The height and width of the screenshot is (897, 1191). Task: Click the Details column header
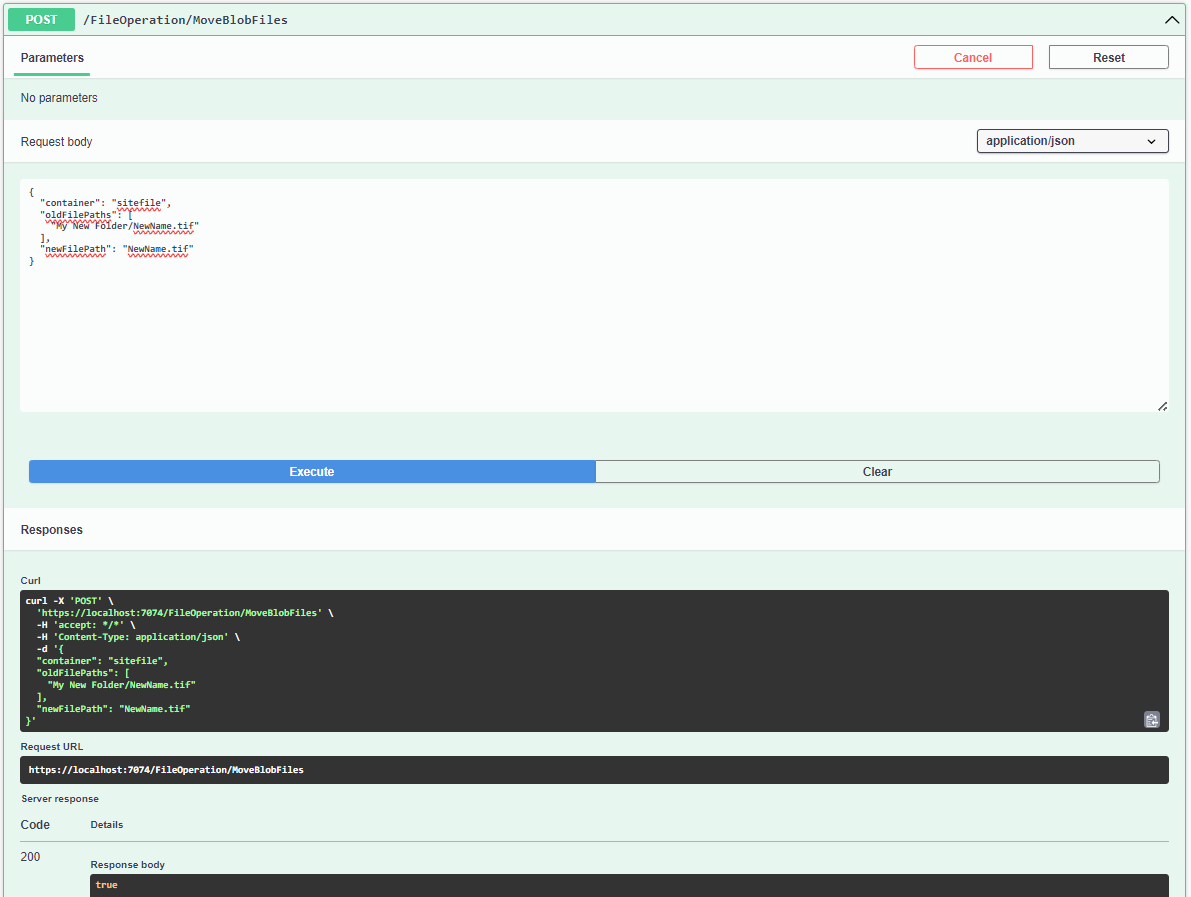(x=106, y=824)
